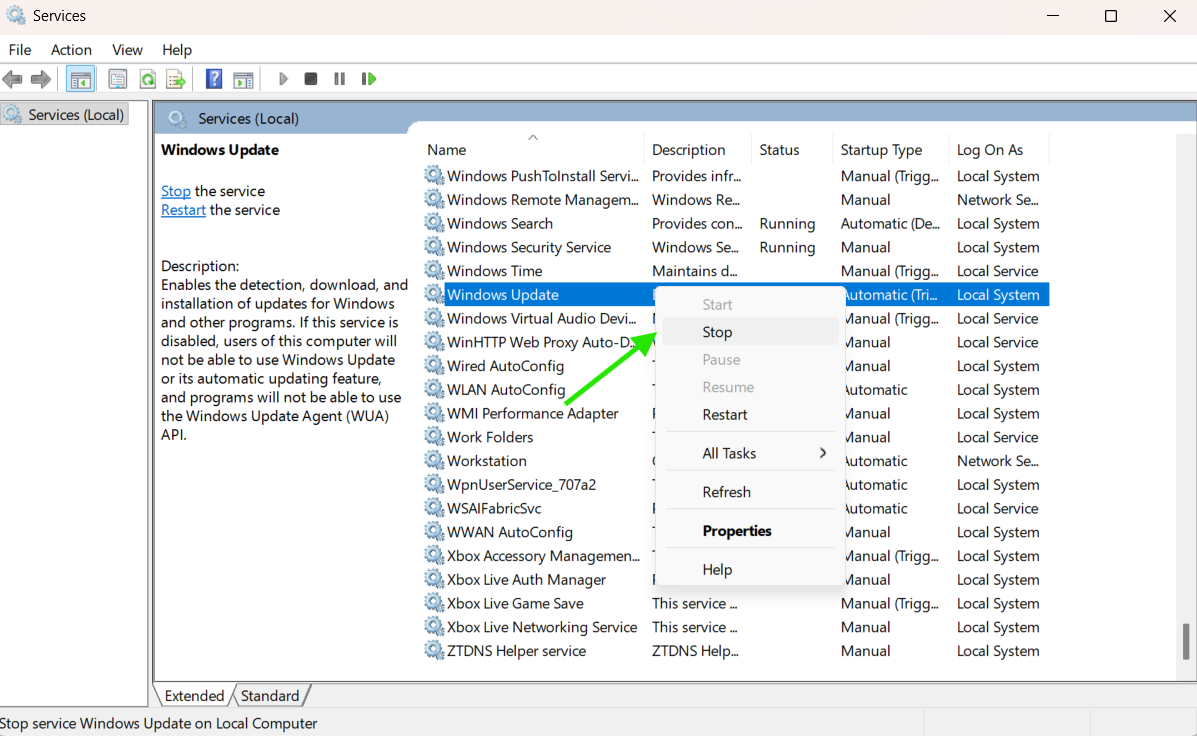Click the Restart the service link

point(183,210)
